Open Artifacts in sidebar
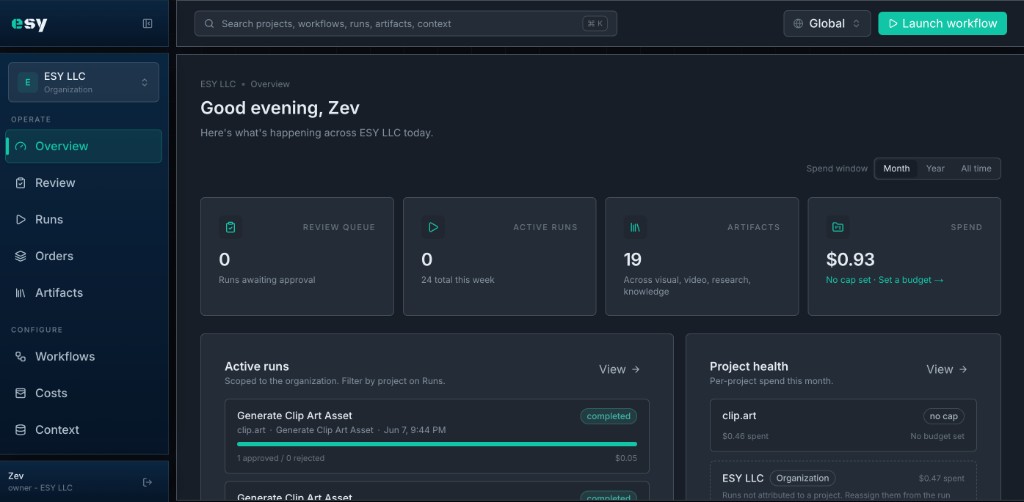The image size is (1024, 502). [84, 292]
